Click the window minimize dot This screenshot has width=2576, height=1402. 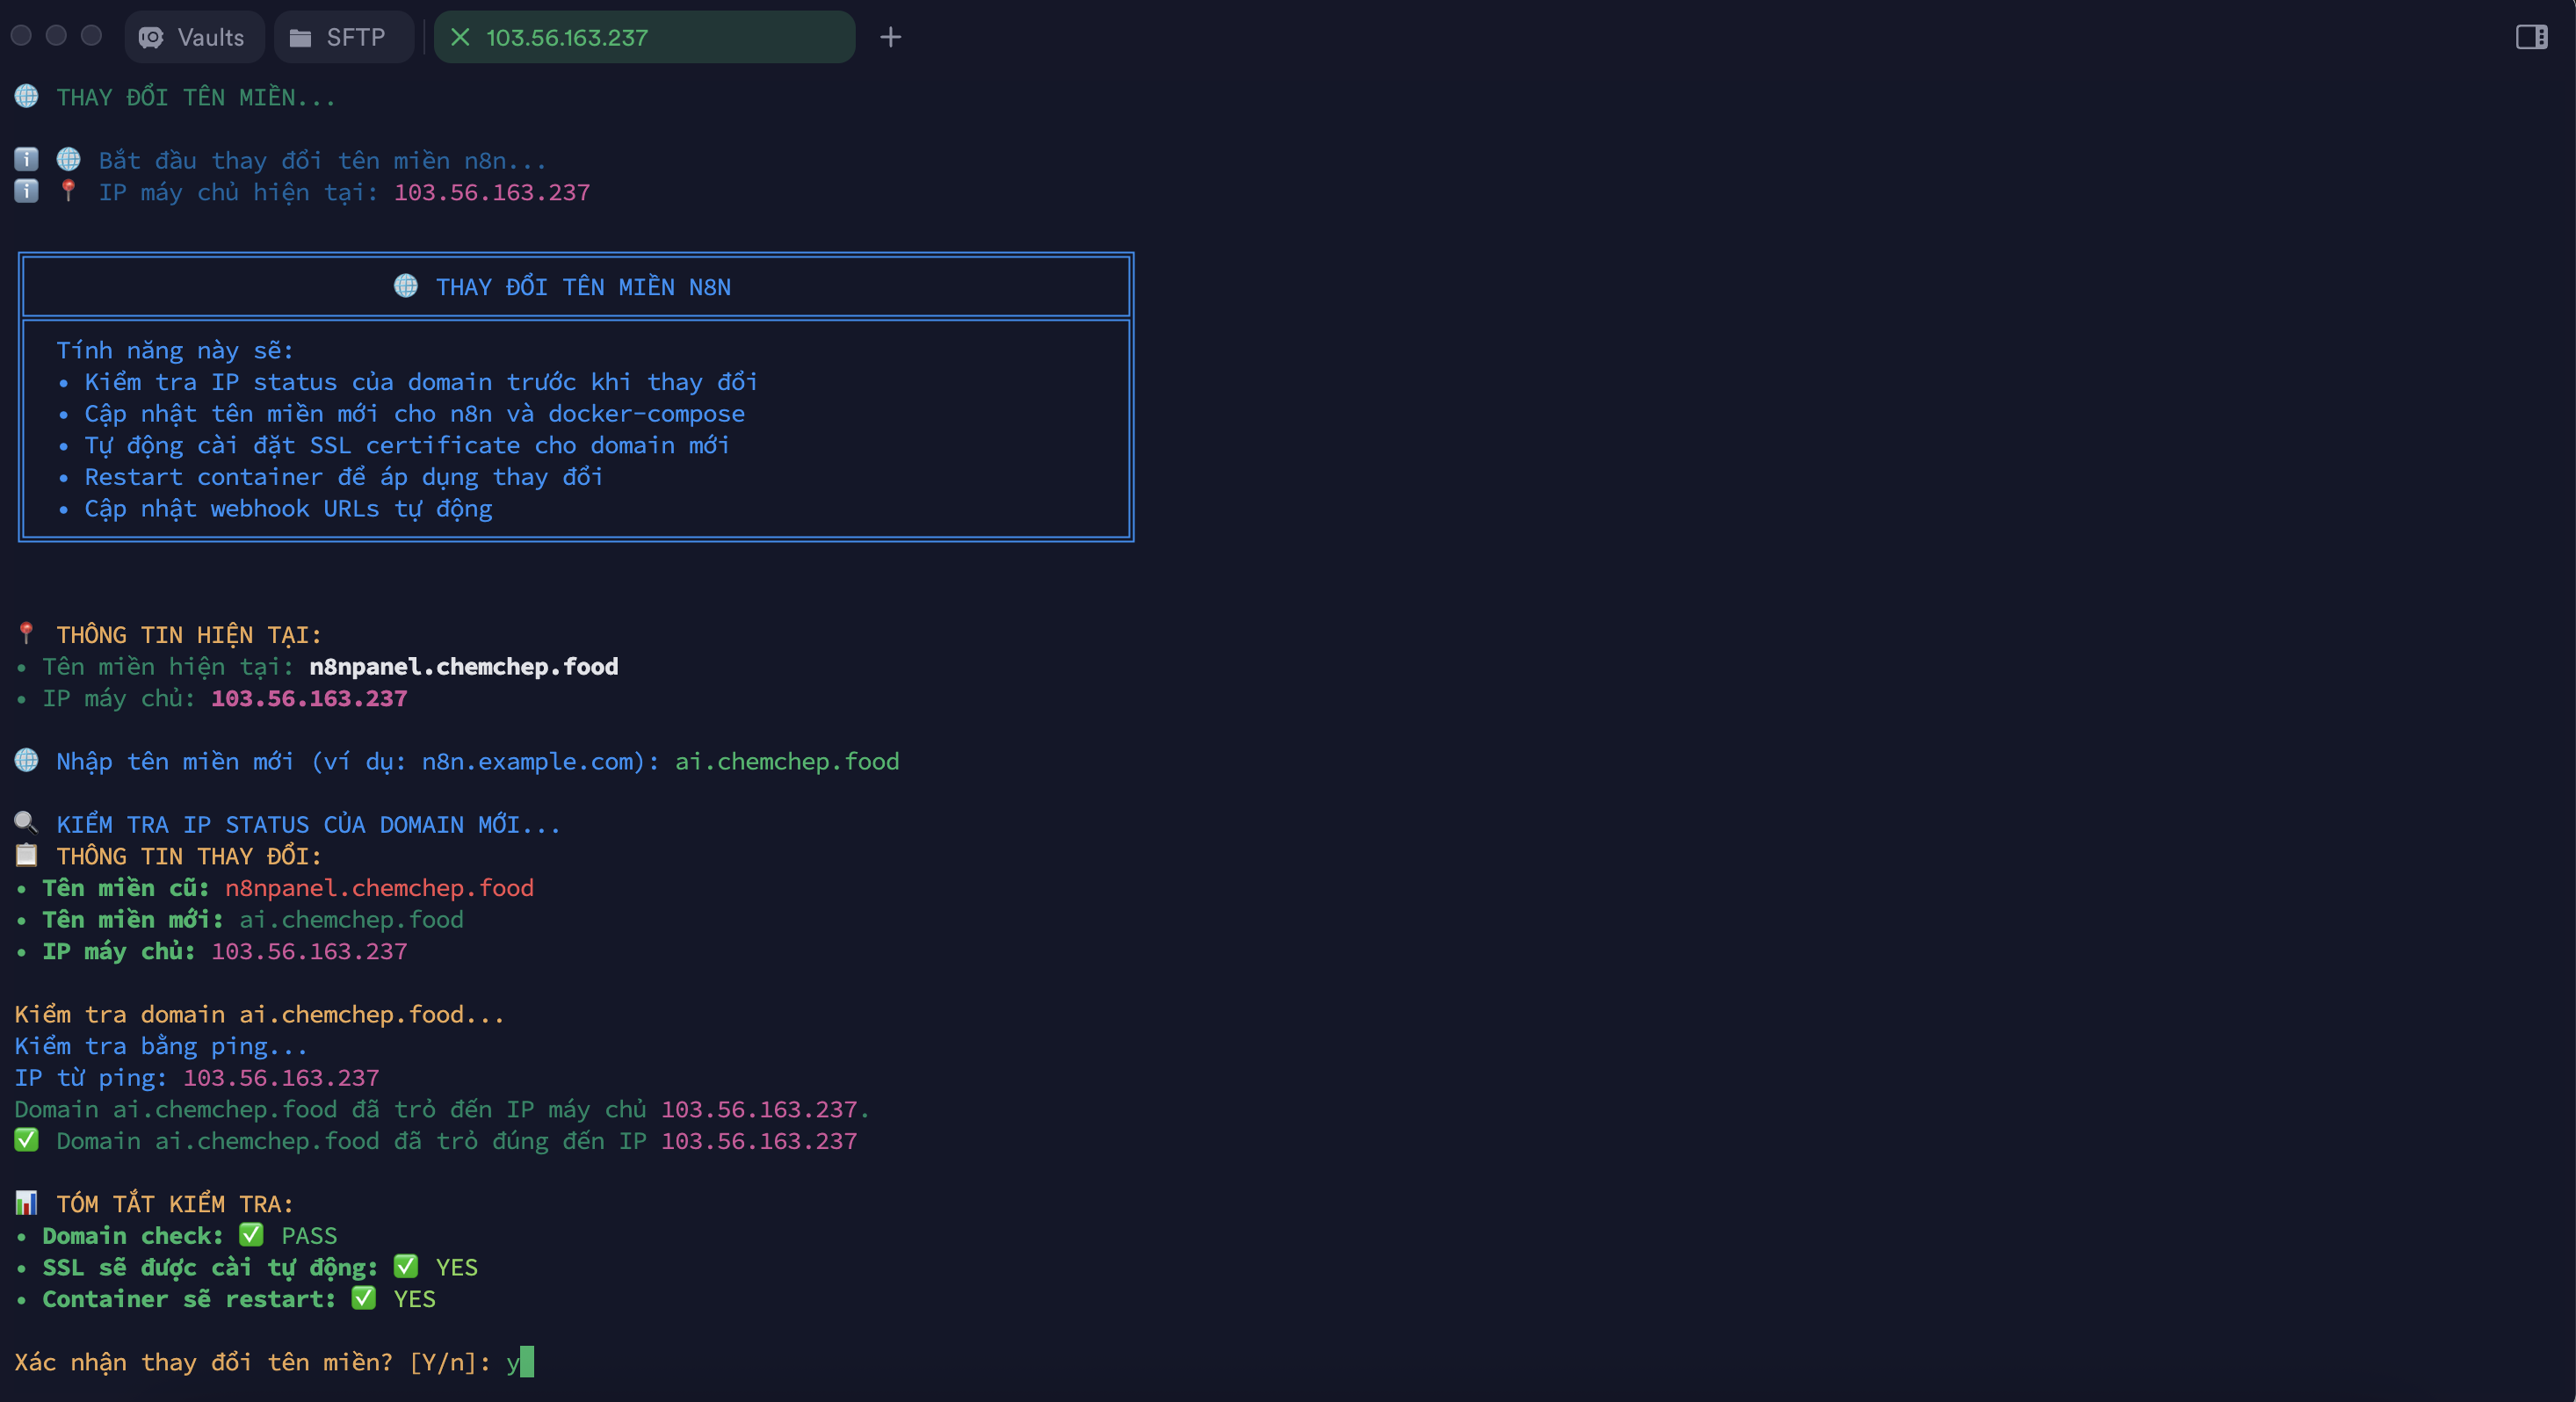56,36
